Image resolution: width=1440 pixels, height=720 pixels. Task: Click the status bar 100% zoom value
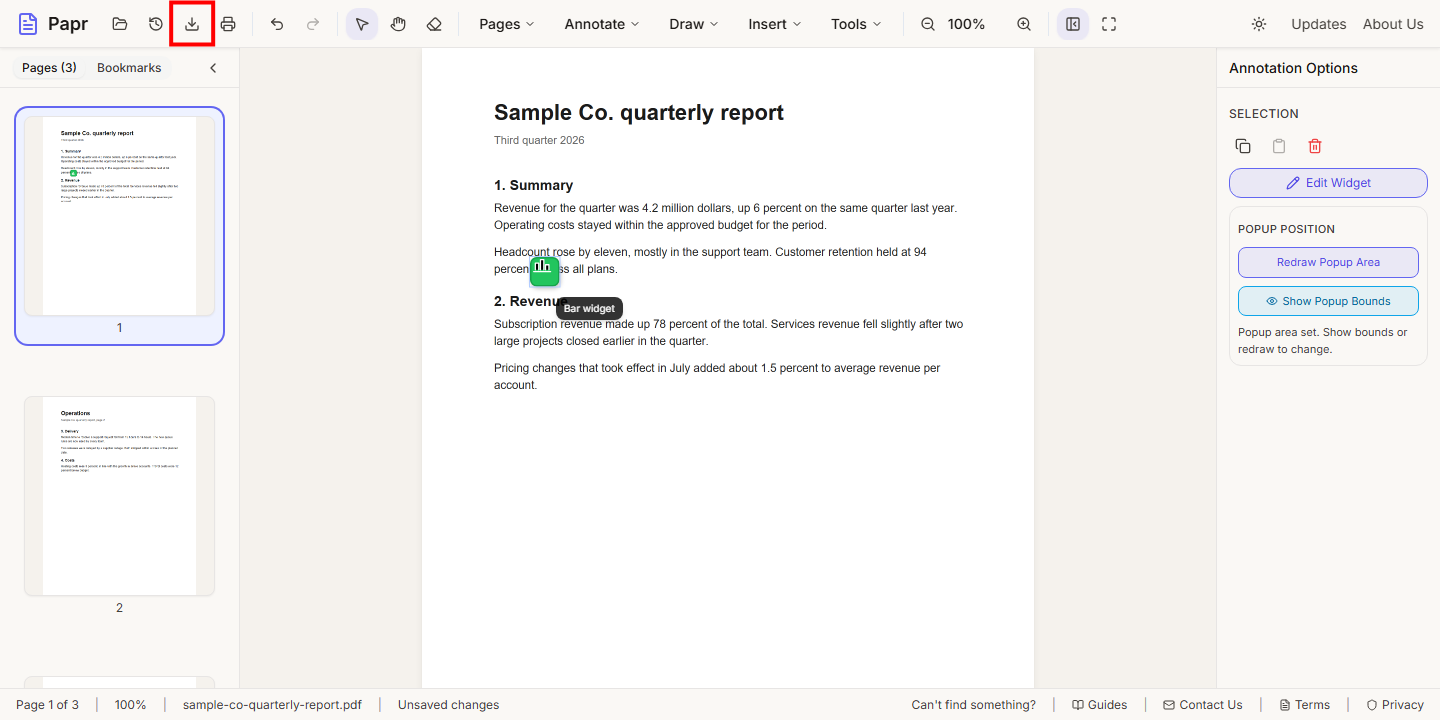[130, 705]
